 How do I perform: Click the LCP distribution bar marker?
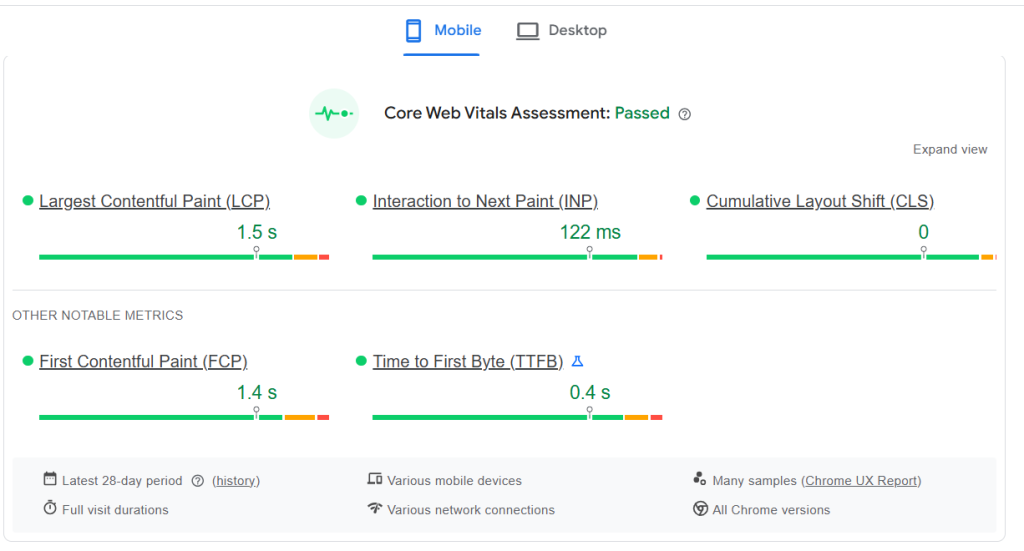256,253
